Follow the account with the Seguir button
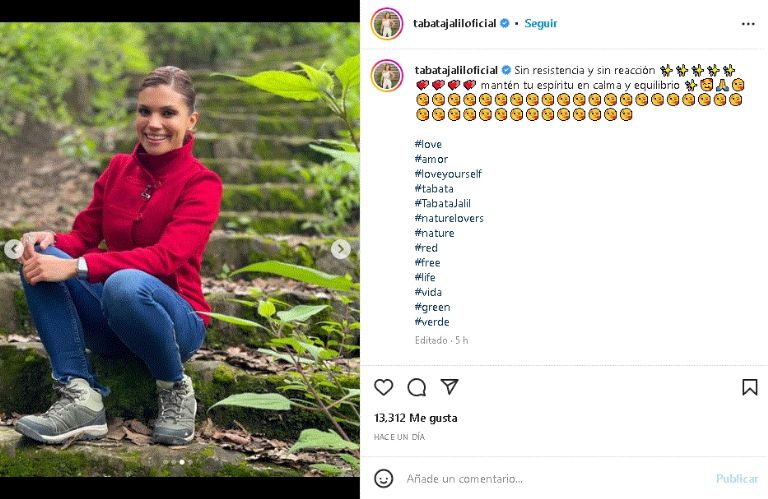The width and height of the screenshot is (768, 499). (x=541, y=23)
